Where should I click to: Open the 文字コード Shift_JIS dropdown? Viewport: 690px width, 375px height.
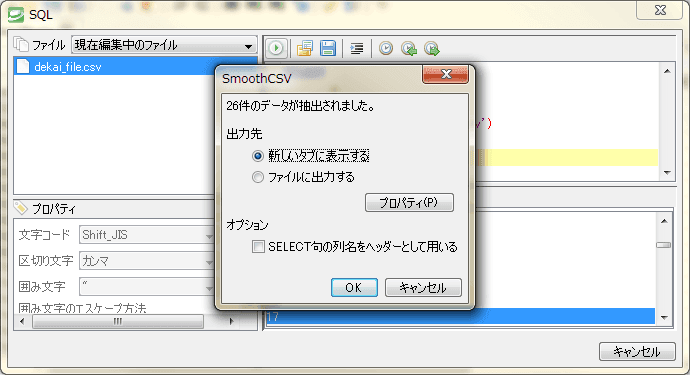(x=147, y=235)
